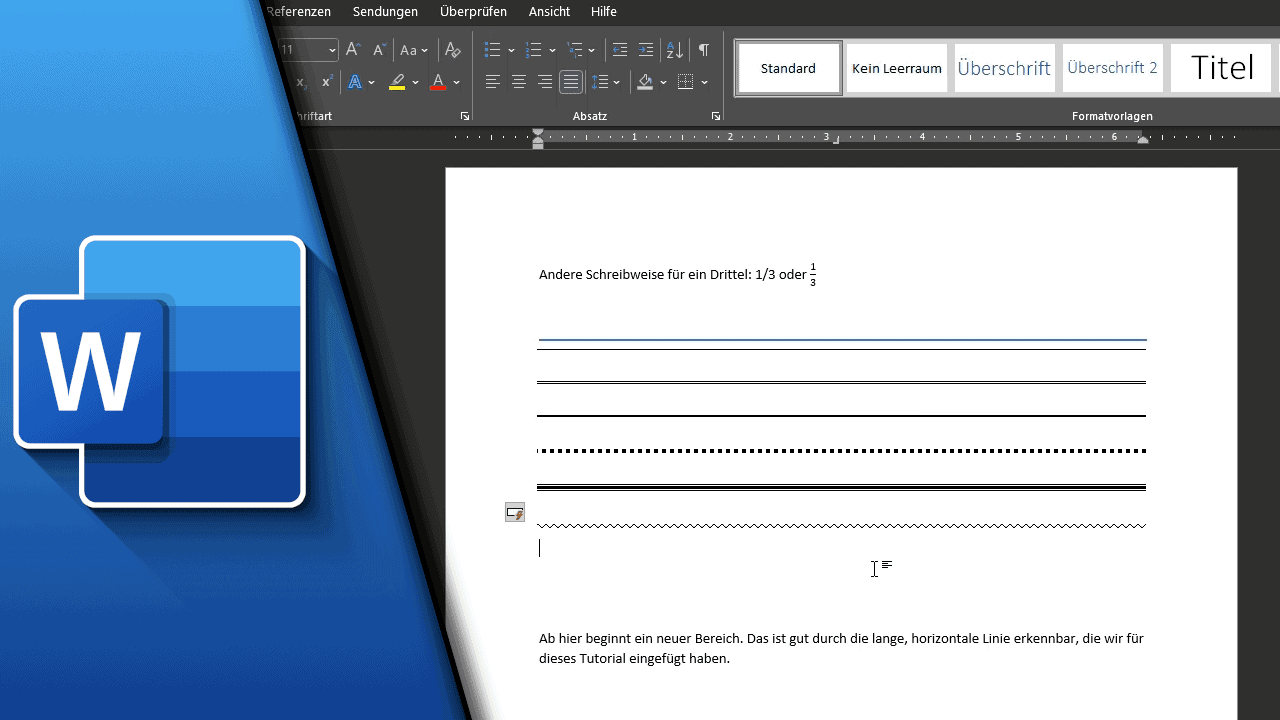Apply superscript formatting
1280x720 pixels.
point(327,82)
